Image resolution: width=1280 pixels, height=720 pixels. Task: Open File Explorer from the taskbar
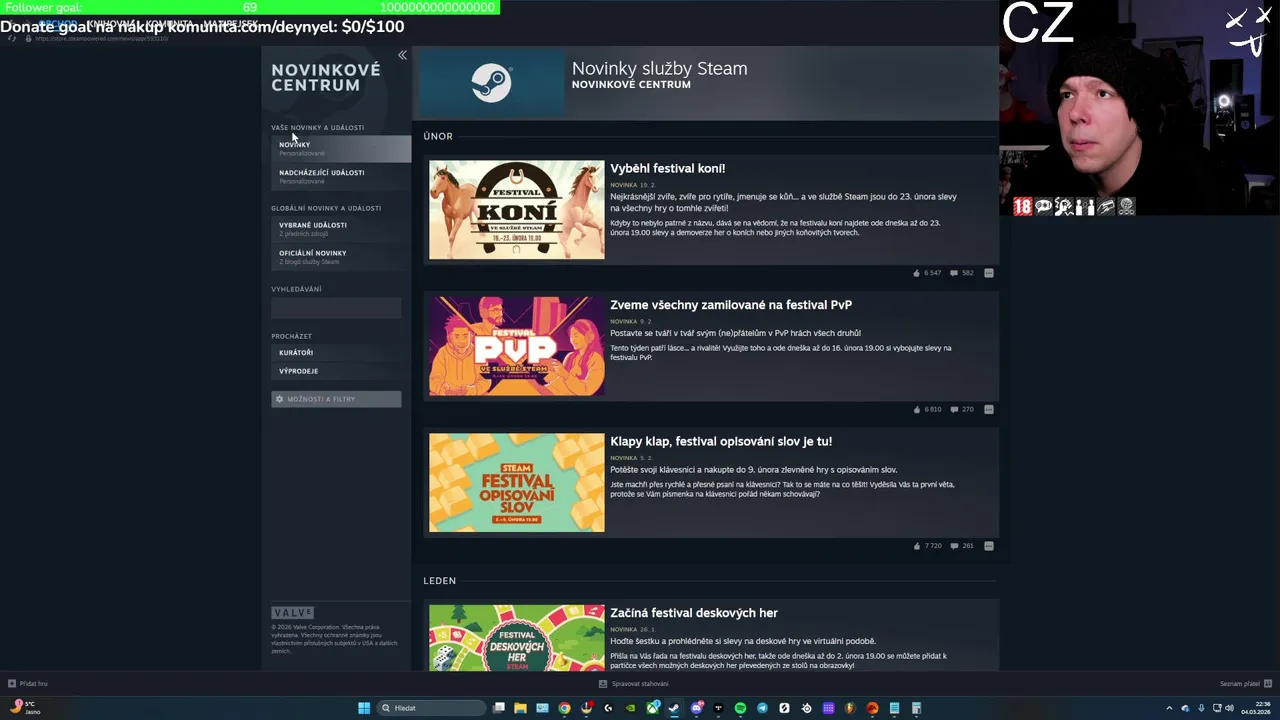(520, 708)
